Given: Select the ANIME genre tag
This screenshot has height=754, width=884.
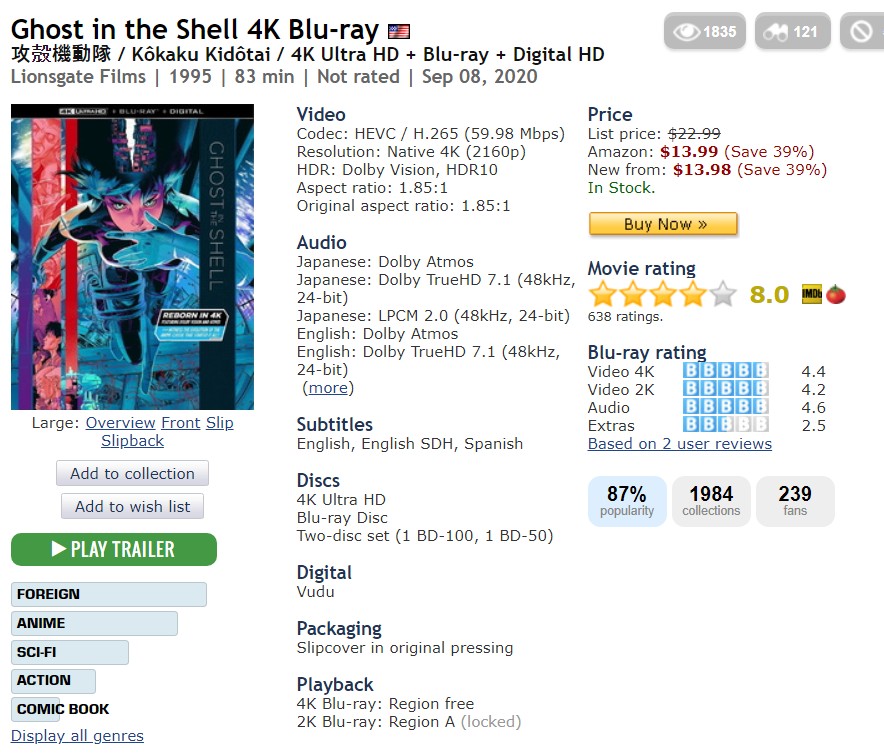Looking at the screenshot, I should click(x=94, y=623).
